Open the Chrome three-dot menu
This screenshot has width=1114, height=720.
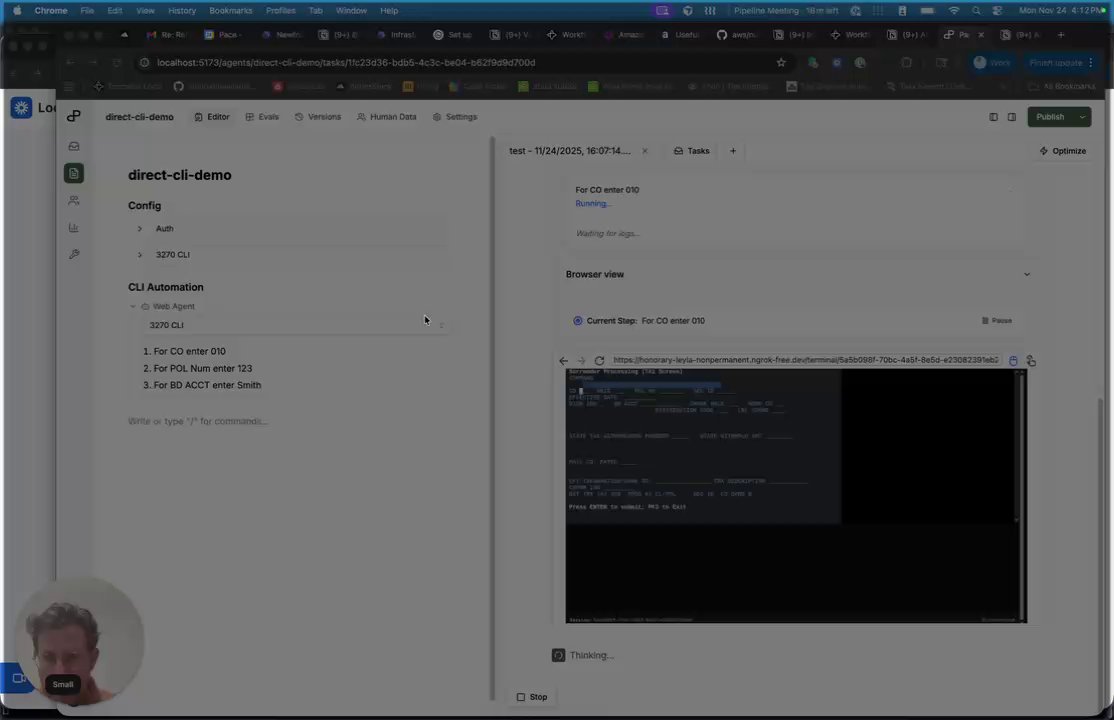pos(1091,63)
